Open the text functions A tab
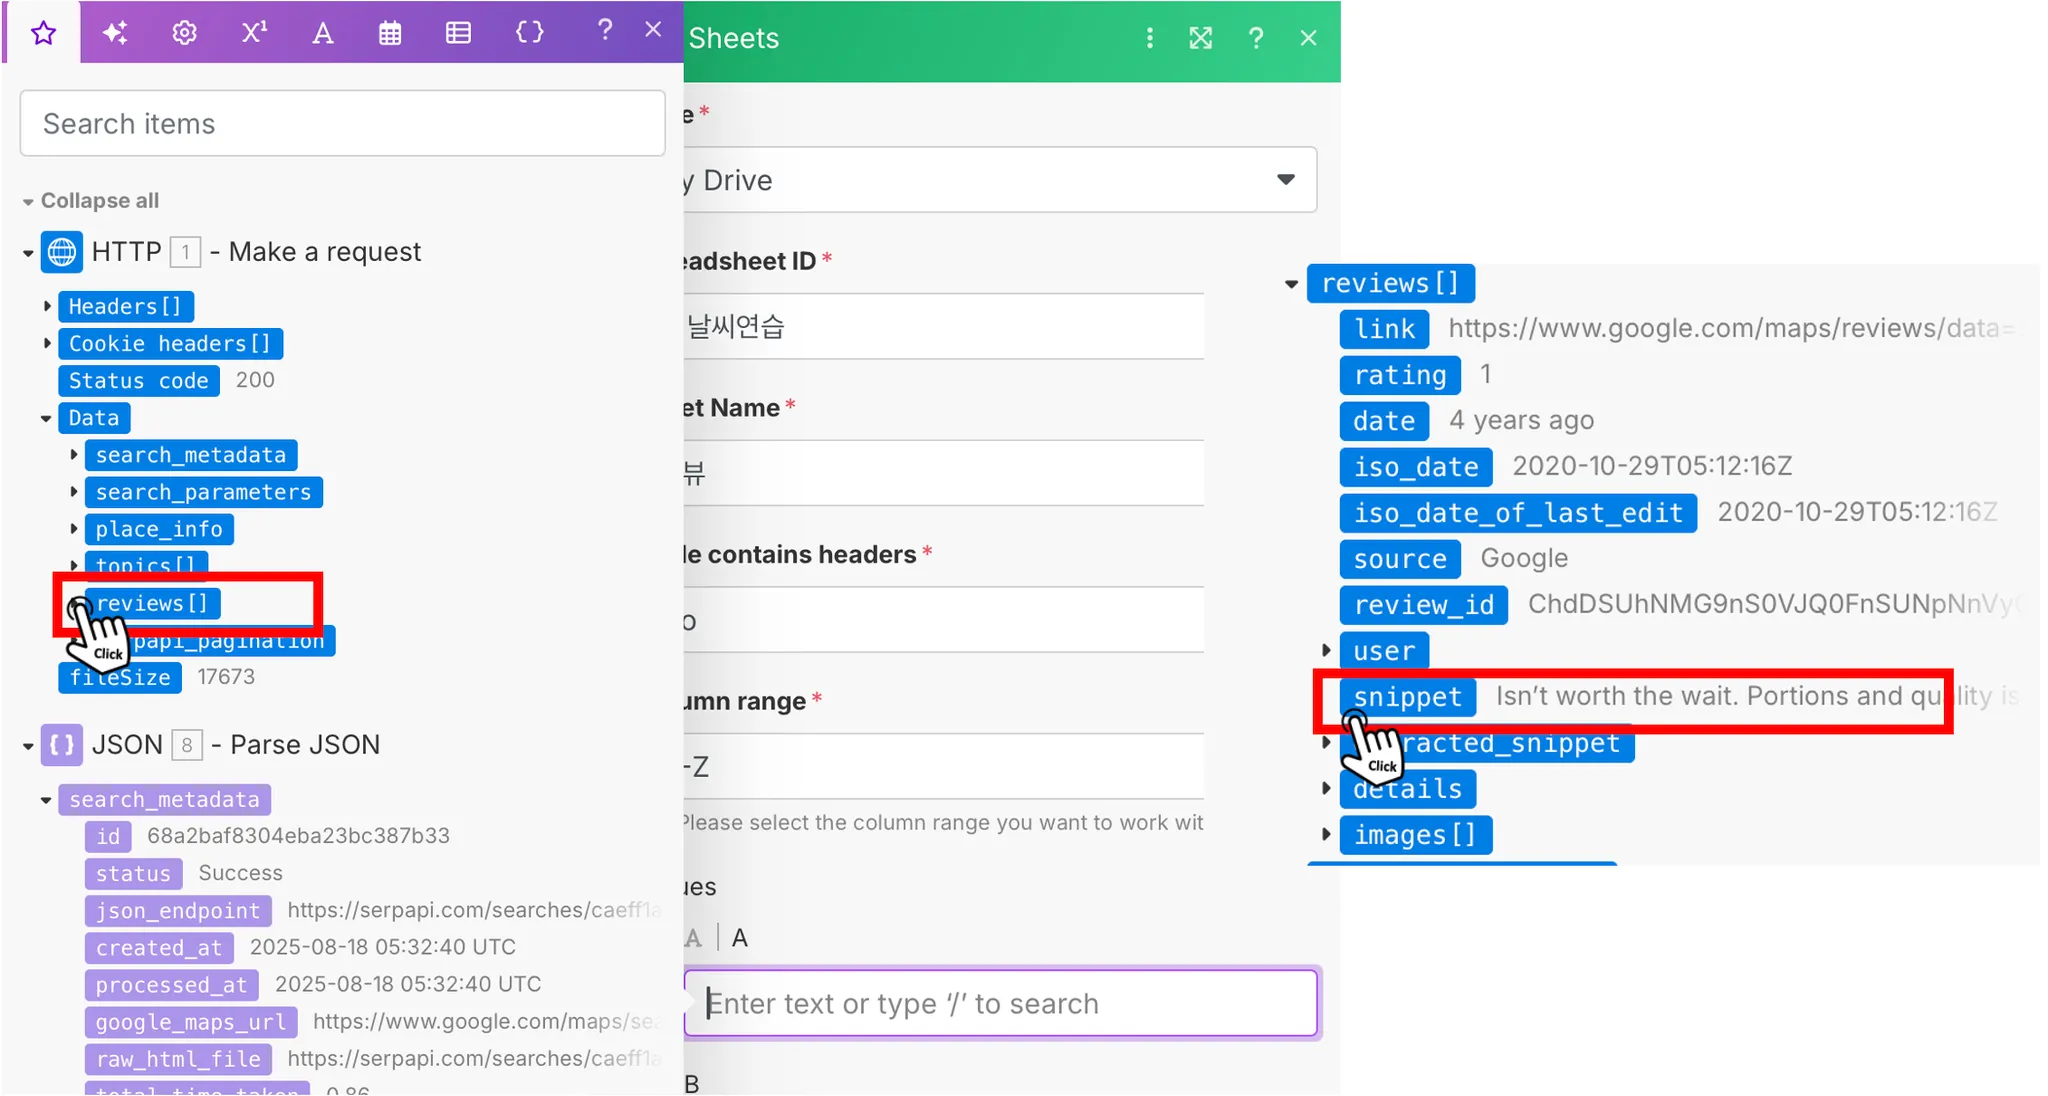Screen dimensions: 2048x1096 click(x=322, y=33)
